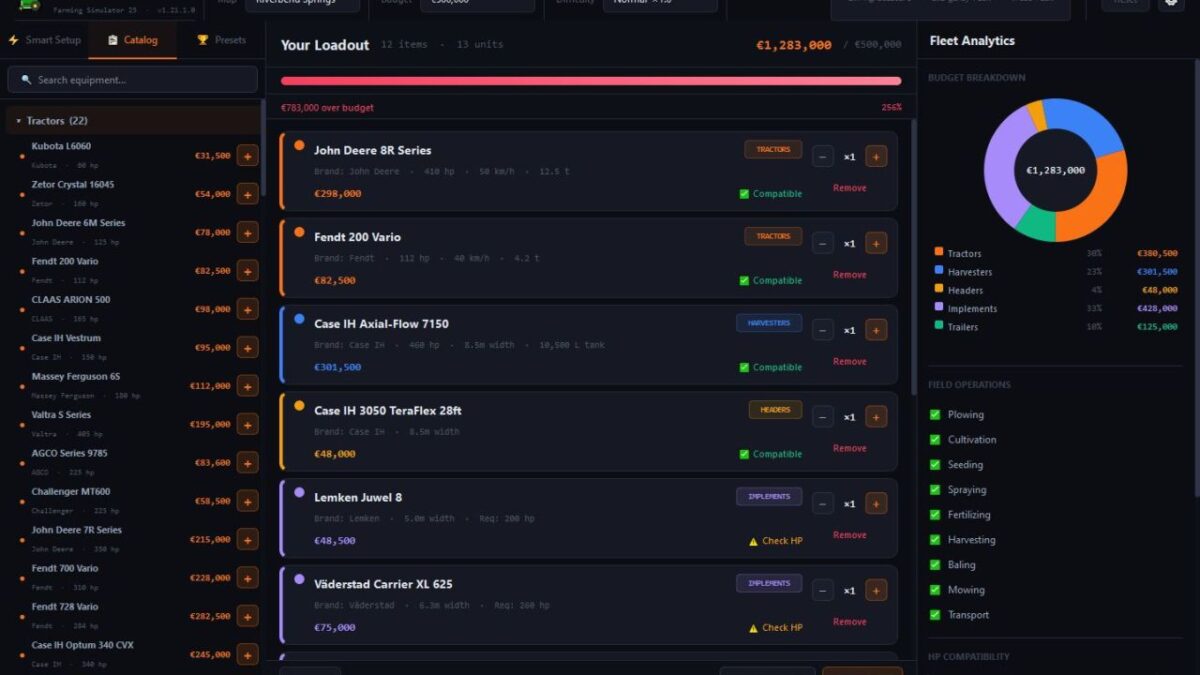Toggle the Fertilizing checkbox
Screen dimensions: 1200x675
click(x=935, y=515)
